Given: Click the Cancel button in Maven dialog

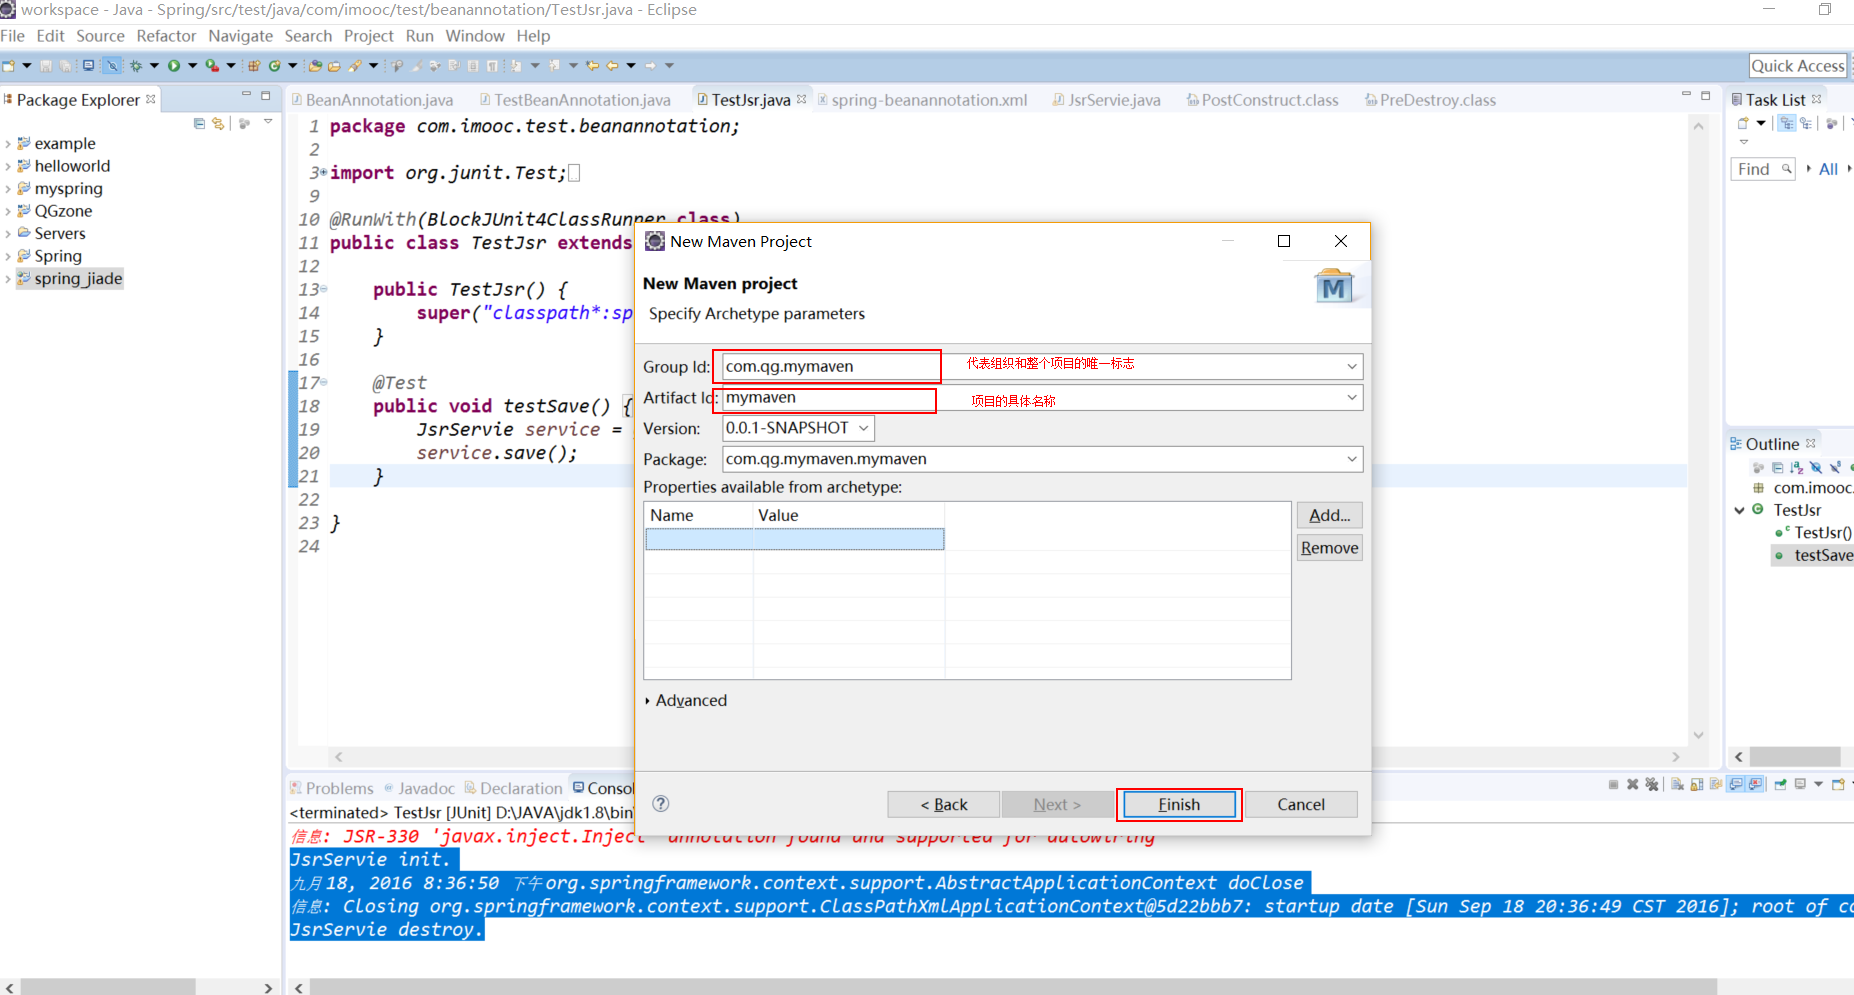Looking at the screenshot, I should pyautogui.click(x=1301, y=804).
